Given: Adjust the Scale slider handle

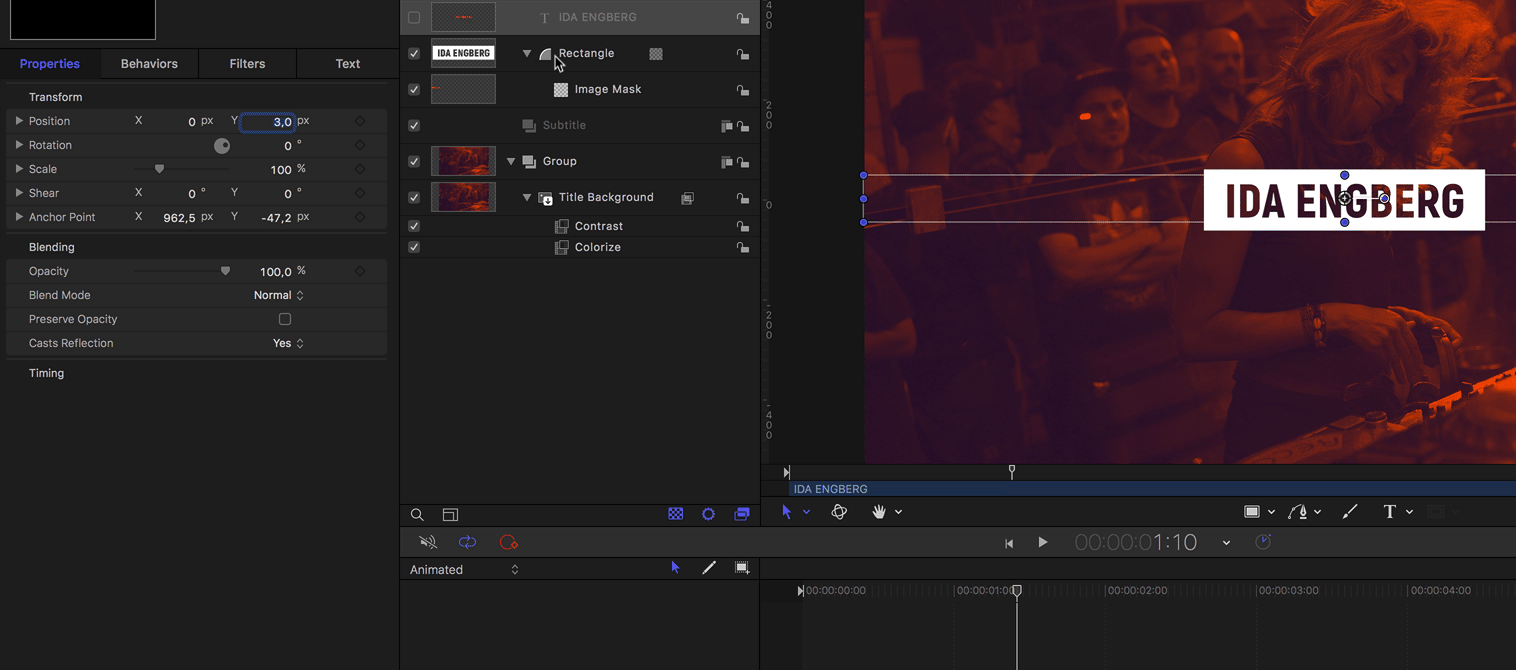Looking at the screenshot, I should coord(159,169).
